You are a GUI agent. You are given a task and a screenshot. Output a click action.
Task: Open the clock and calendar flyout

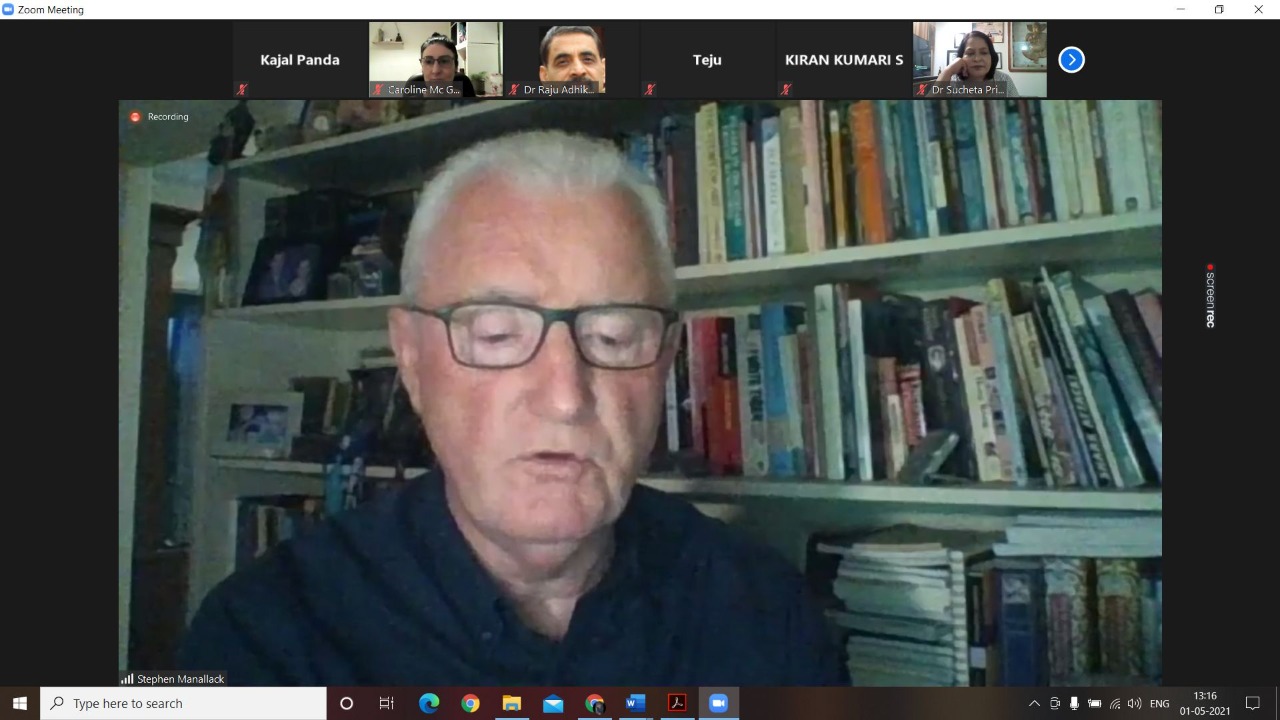1205,703
